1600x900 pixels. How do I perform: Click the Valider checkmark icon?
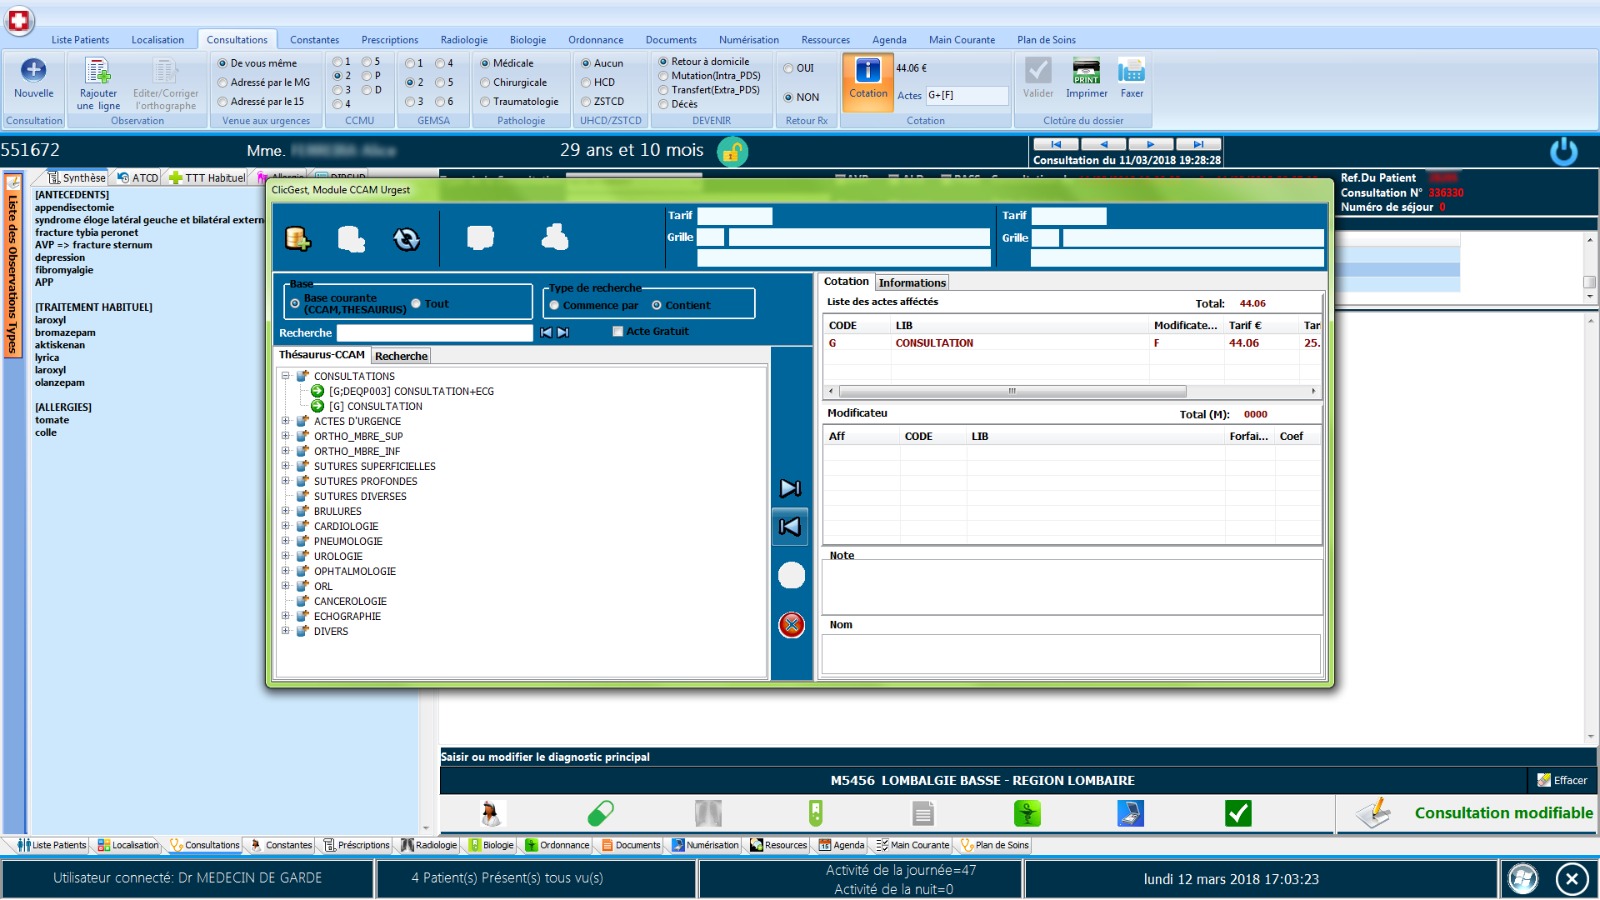(1038, 70)
